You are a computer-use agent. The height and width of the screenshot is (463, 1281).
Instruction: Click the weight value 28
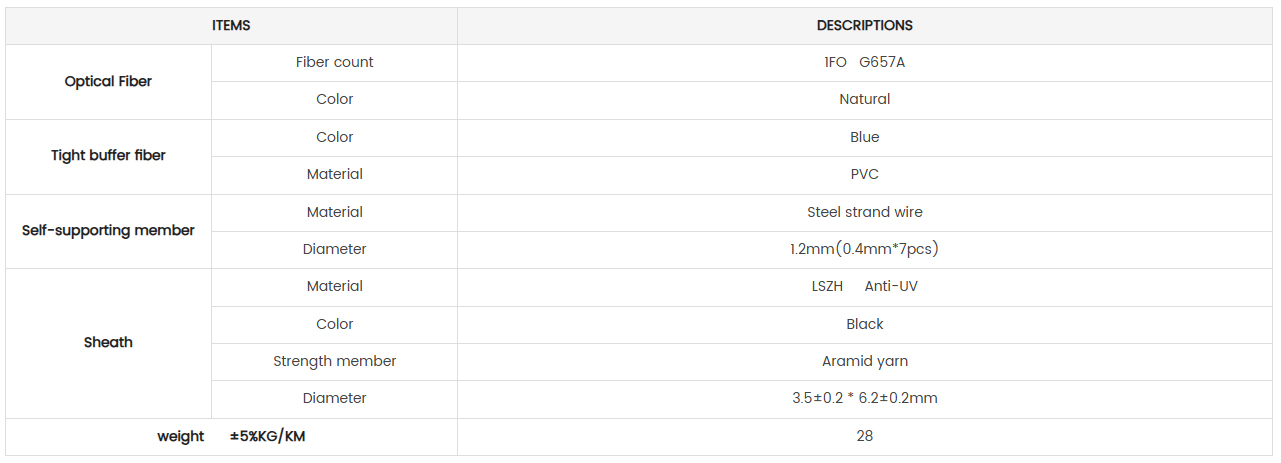(865, 436)
